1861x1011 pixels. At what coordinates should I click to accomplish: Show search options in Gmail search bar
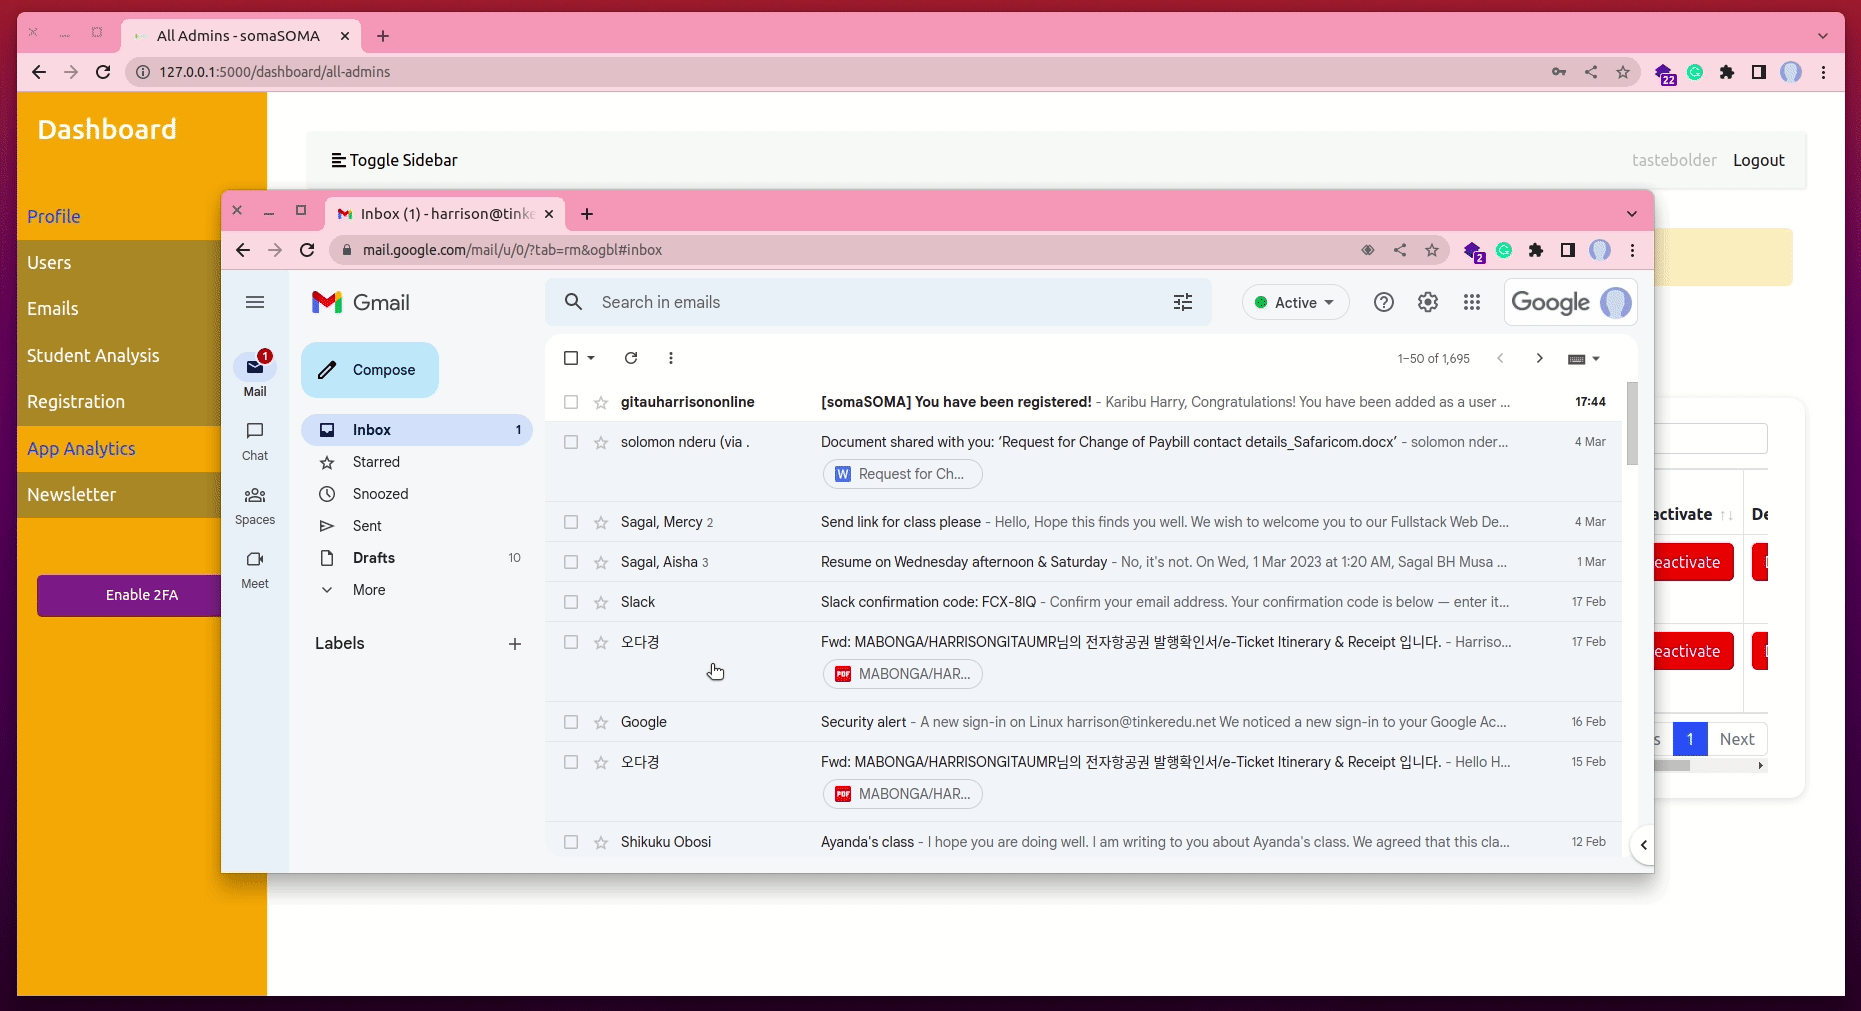pyautogui.click(x=1183, y=302)
